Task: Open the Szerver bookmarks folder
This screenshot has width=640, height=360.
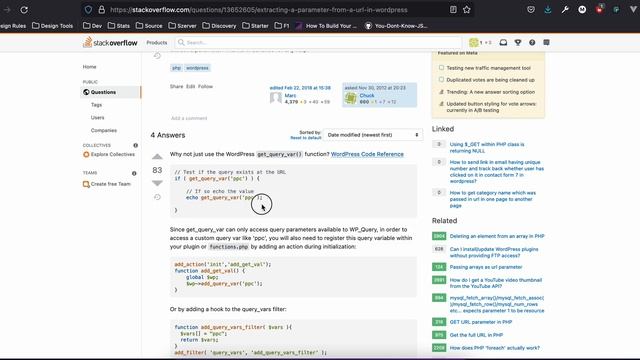Action: click(x=182, y=26)
